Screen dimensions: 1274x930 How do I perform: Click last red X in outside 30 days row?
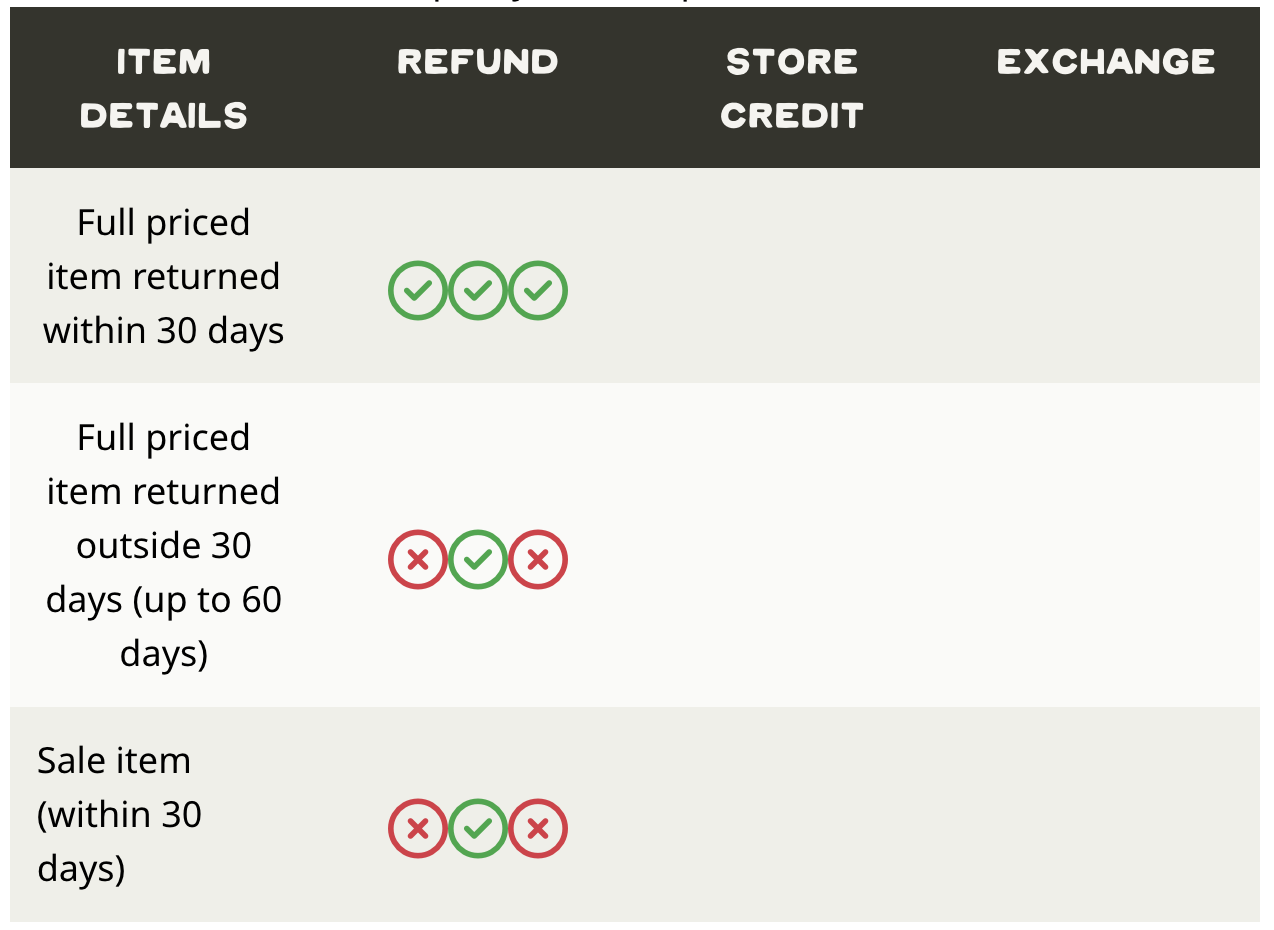click(x=538, y=559)
